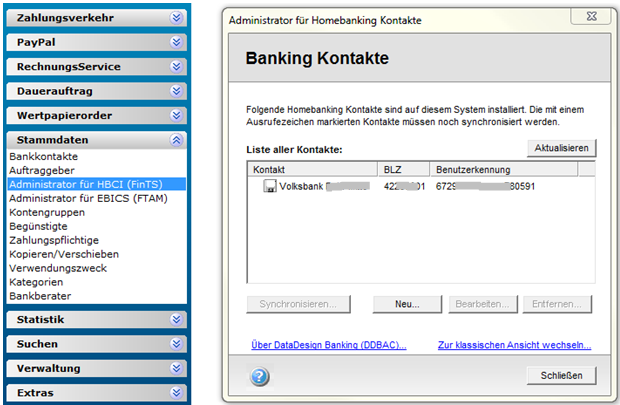Click the Statistik section header

96,320
